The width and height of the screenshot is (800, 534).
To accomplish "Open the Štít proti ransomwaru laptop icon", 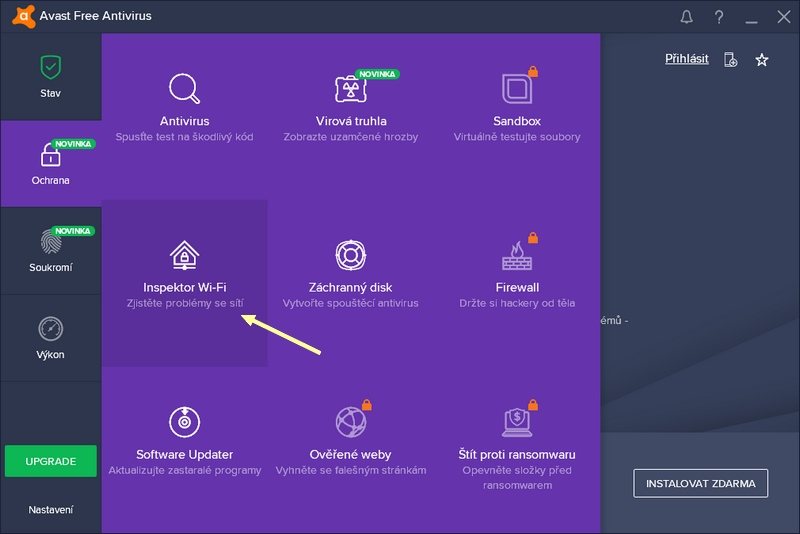I will [517, 423].
